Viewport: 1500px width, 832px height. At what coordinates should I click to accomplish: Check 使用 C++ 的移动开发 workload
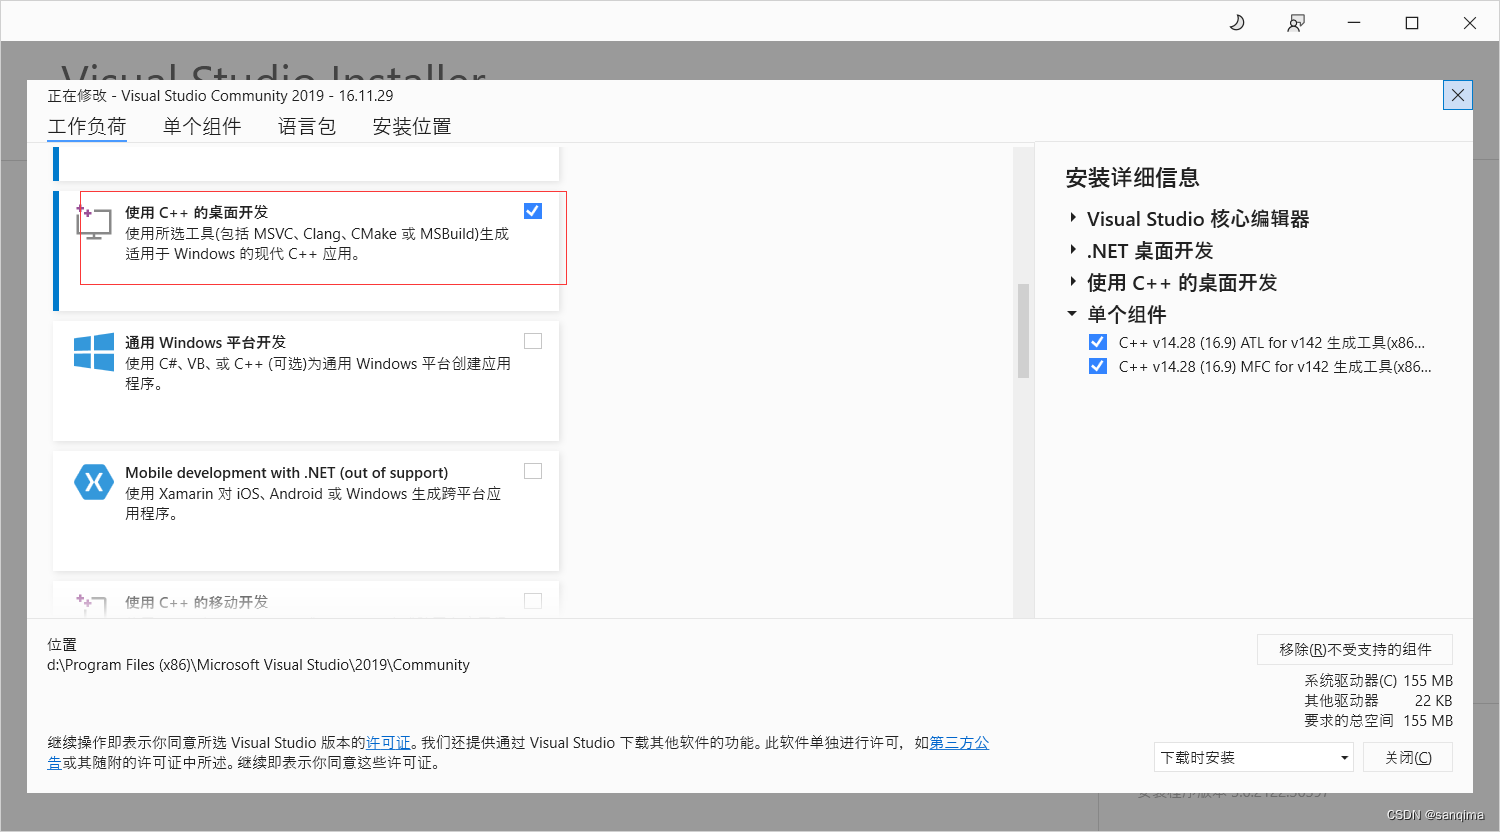pyautogui.click(x=533, y=601)
